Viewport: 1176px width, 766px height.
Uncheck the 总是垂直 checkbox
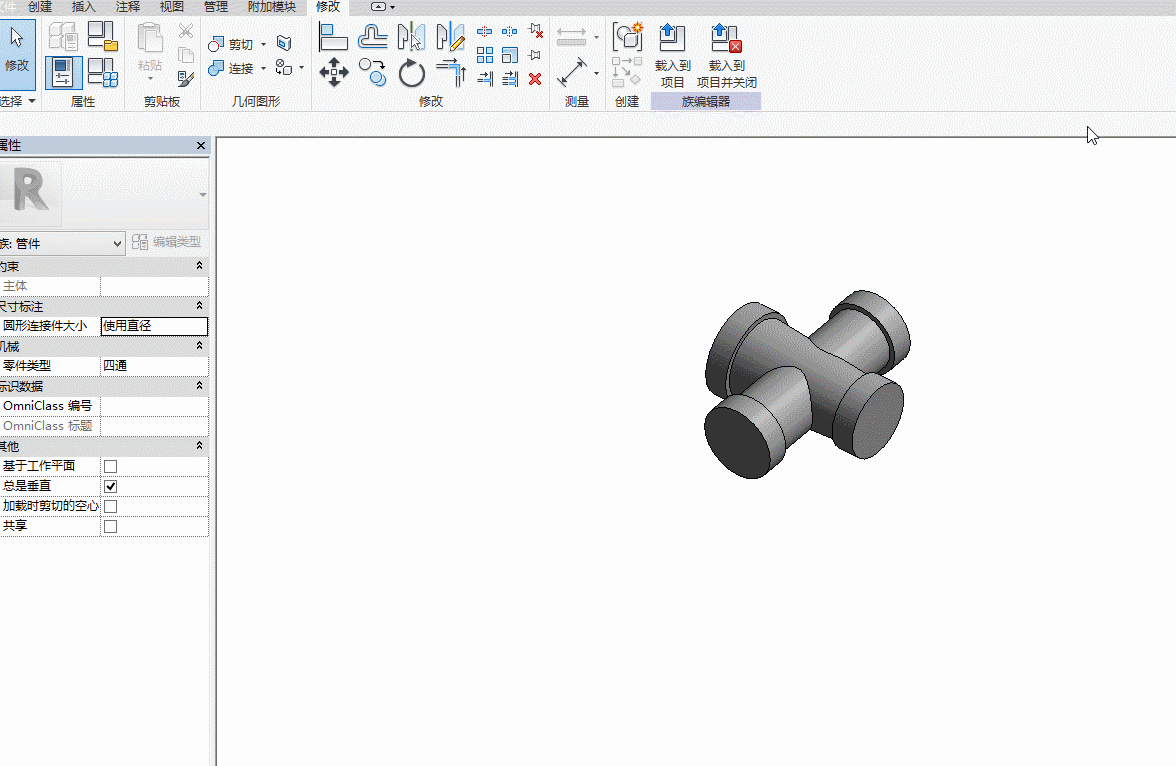110,486
